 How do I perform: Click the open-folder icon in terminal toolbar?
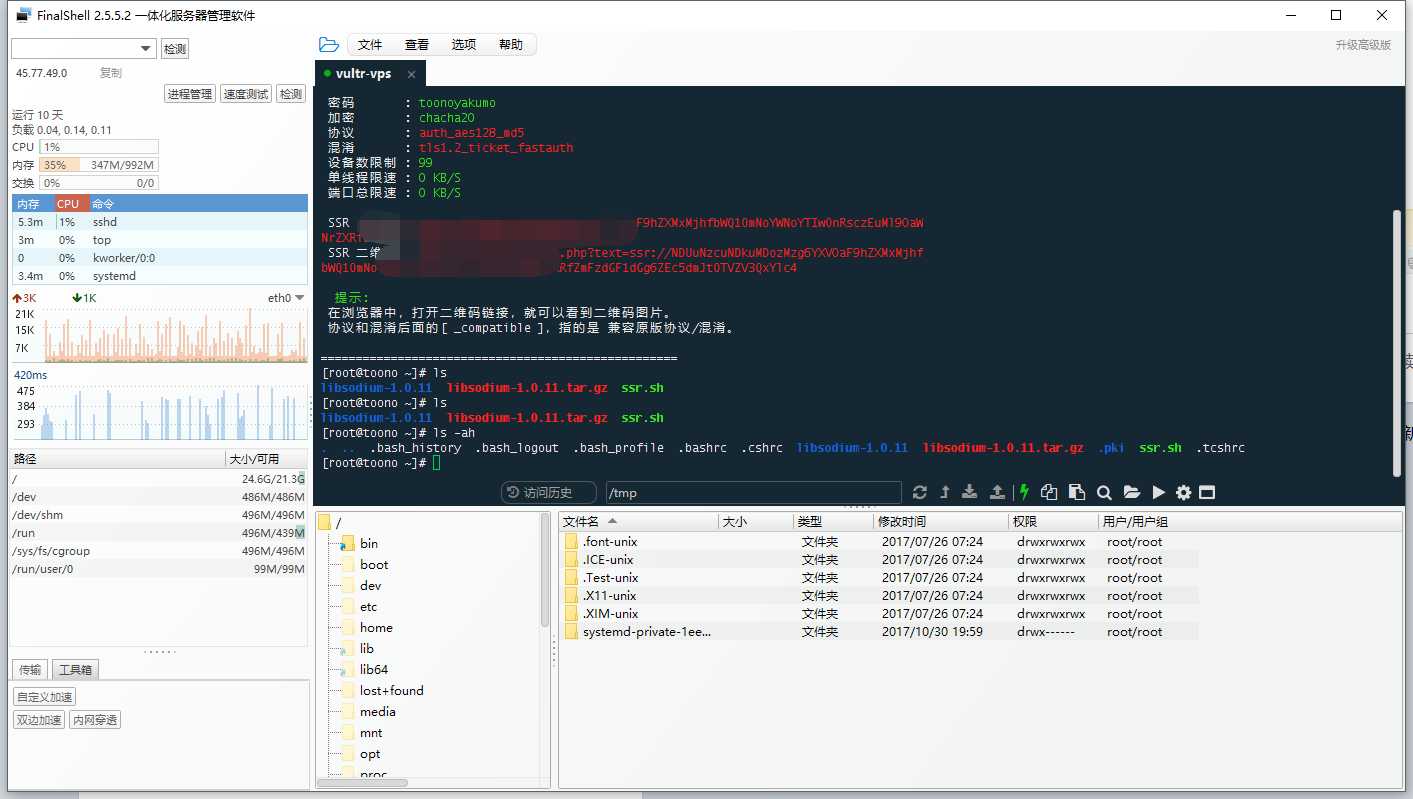(1131, 492)
